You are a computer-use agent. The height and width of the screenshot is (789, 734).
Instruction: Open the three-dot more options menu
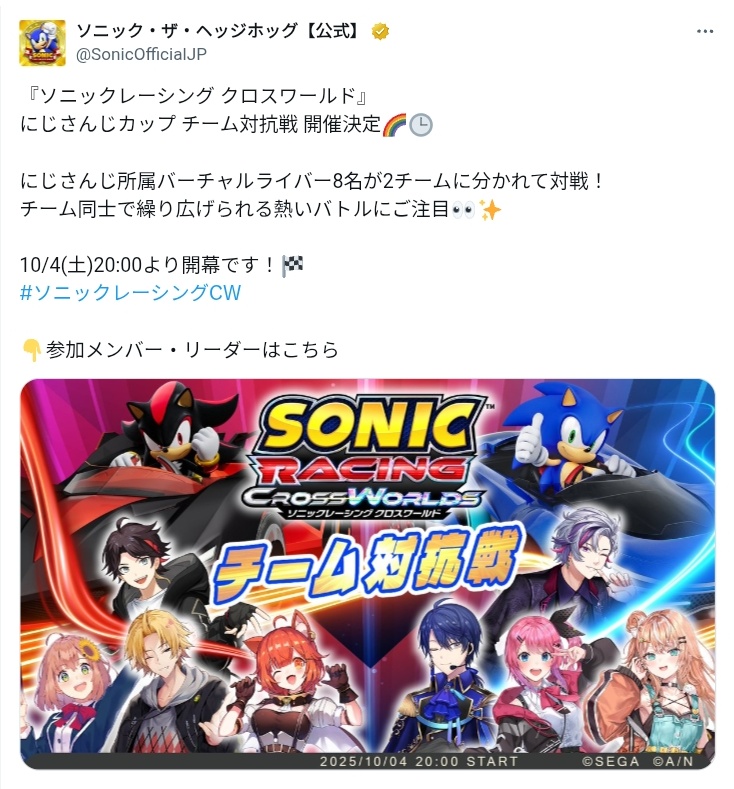tap(705, 31)
